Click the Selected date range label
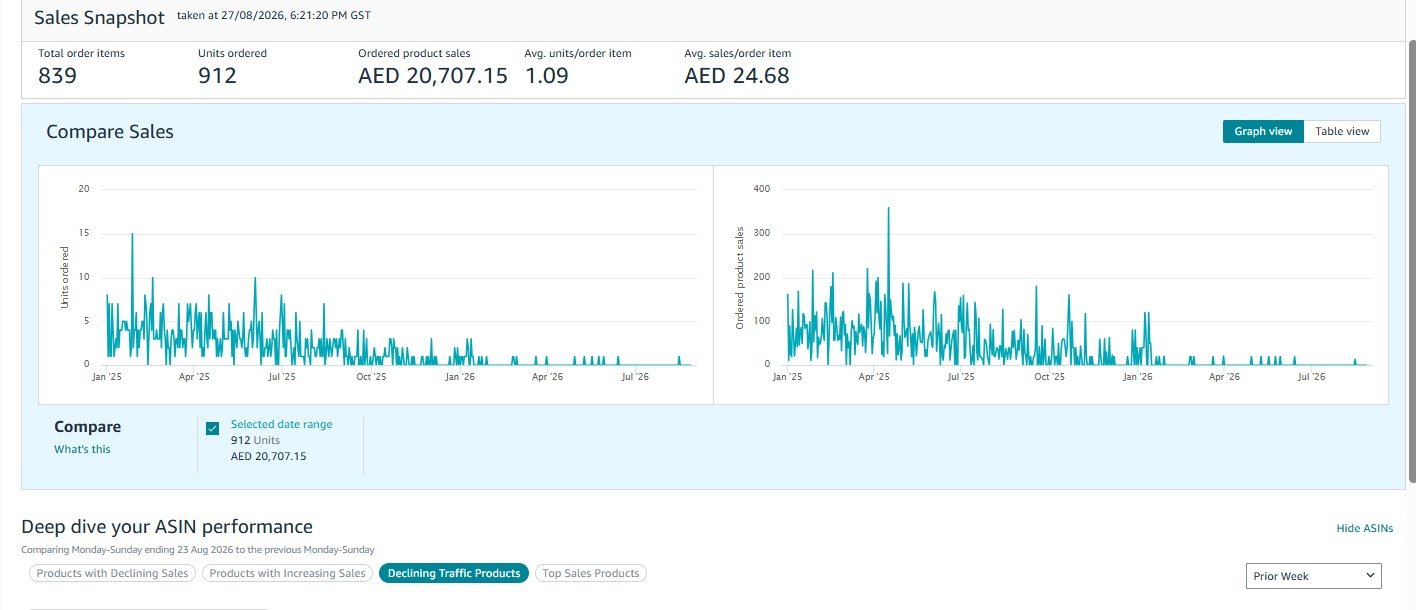The height and width of the screenshot is (610, 1416). coord(281,424)
